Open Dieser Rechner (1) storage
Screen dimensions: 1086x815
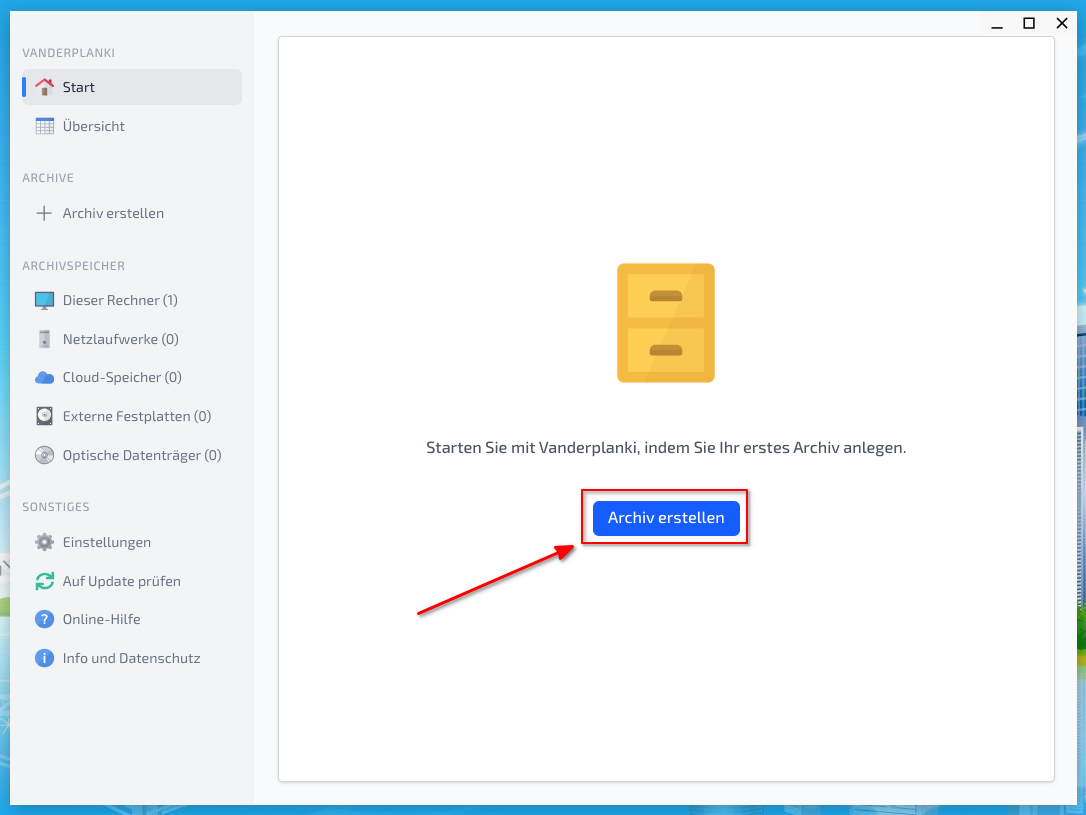point(132,301)
